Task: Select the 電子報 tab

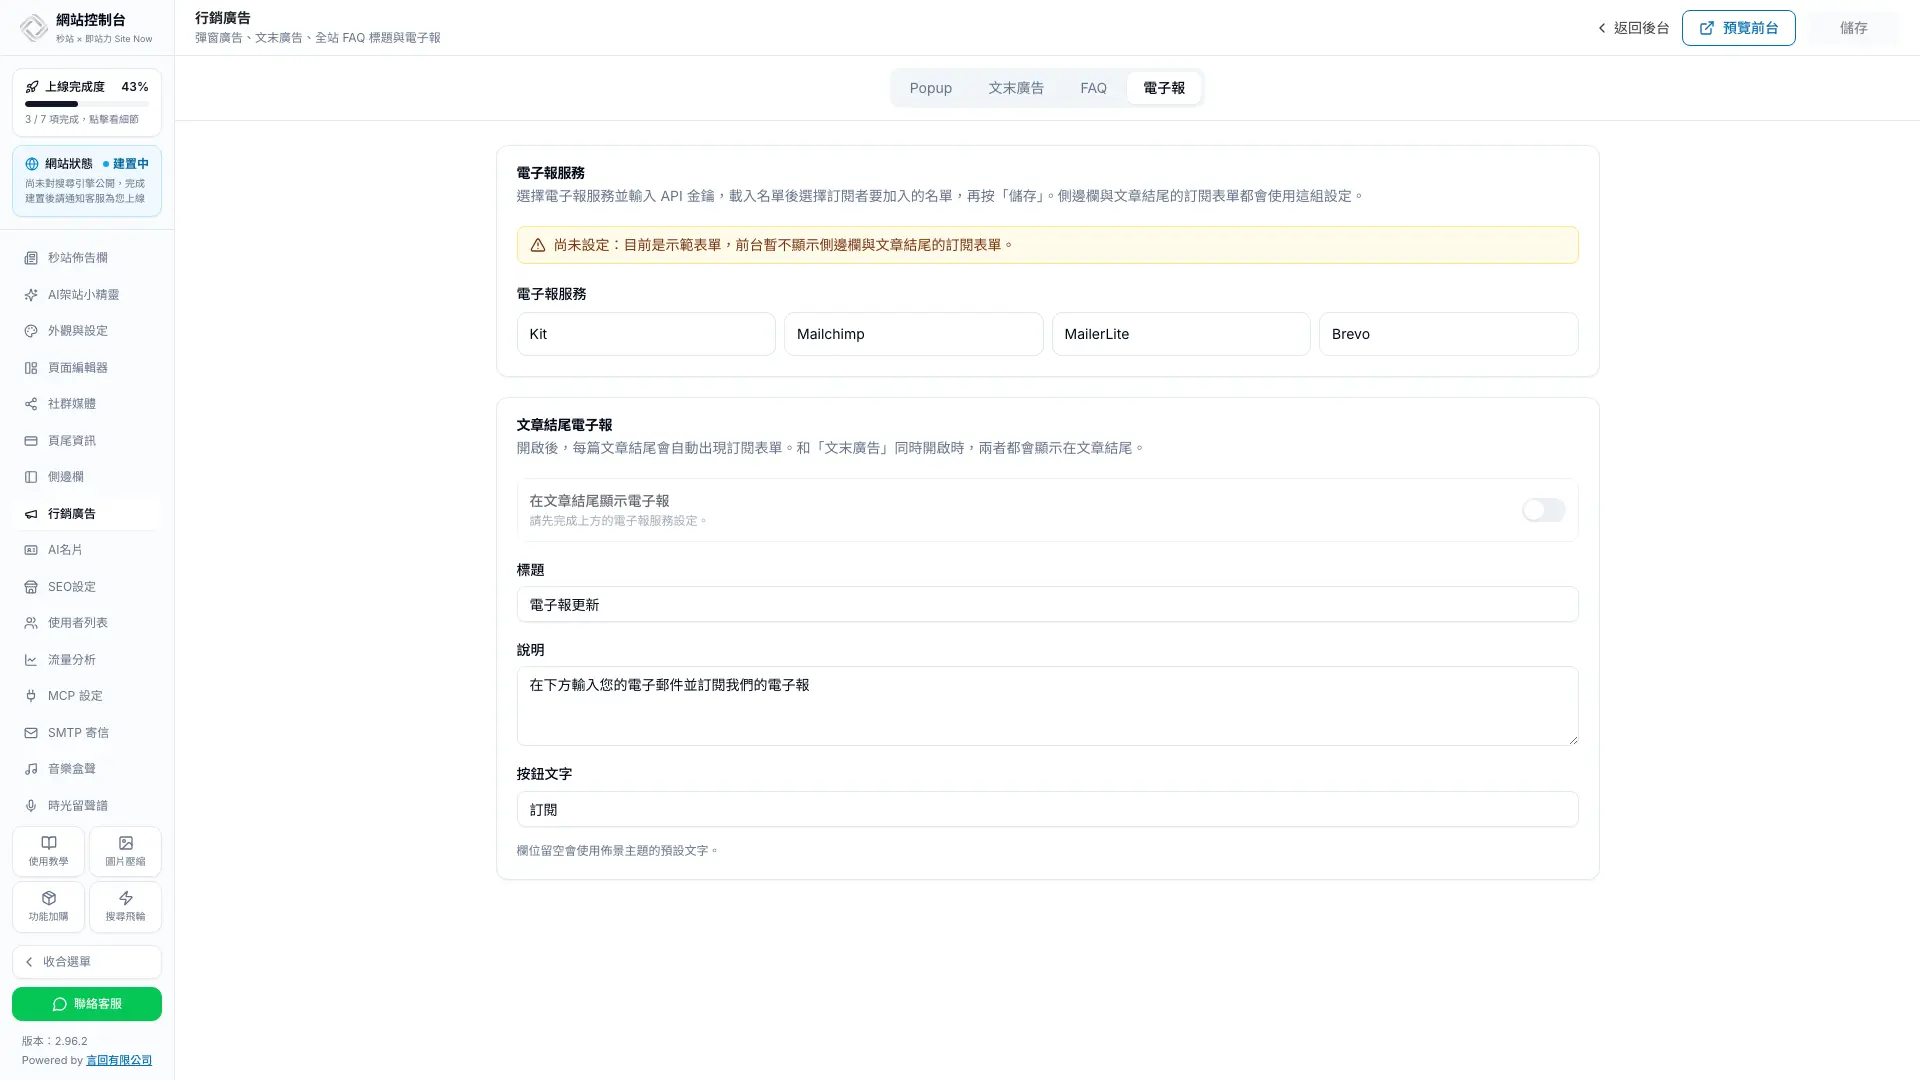Action: click(1164, 88)
